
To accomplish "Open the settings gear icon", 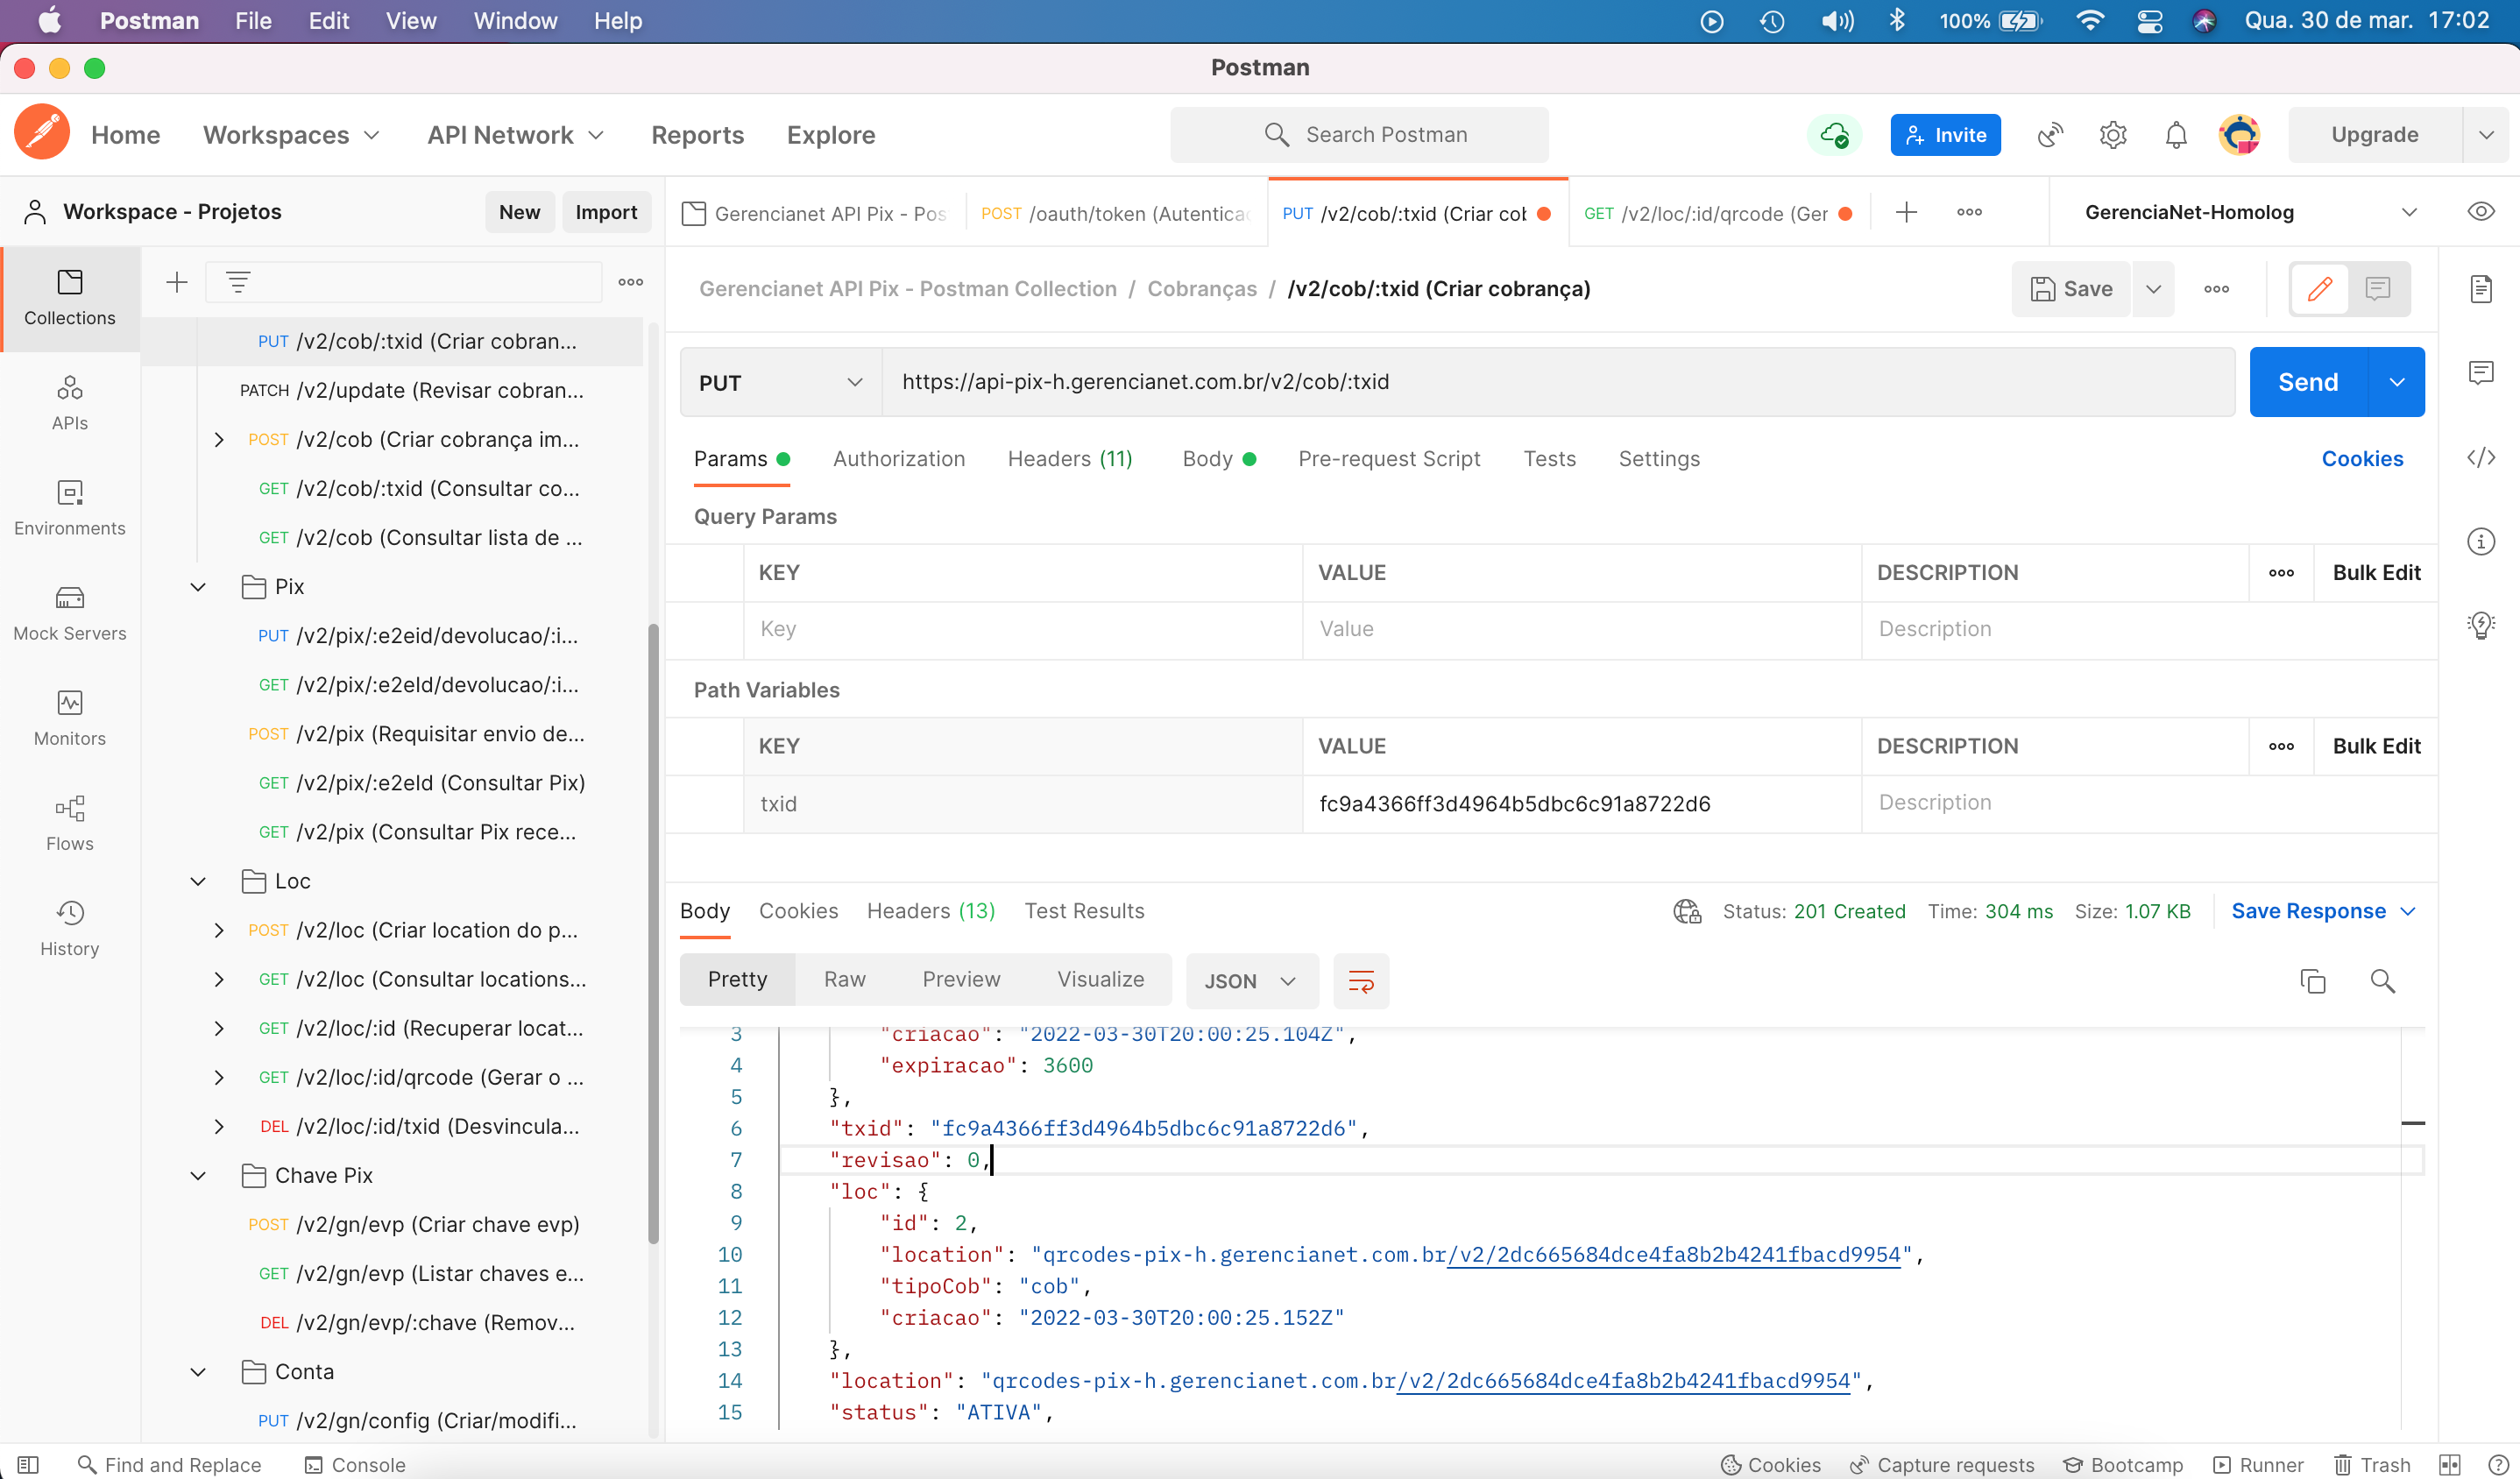I will (2112, 134).
